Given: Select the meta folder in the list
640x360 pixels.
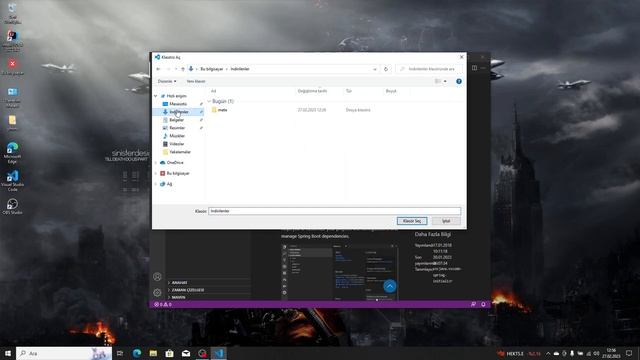Looking at the screenshot, I should (222, 110).
